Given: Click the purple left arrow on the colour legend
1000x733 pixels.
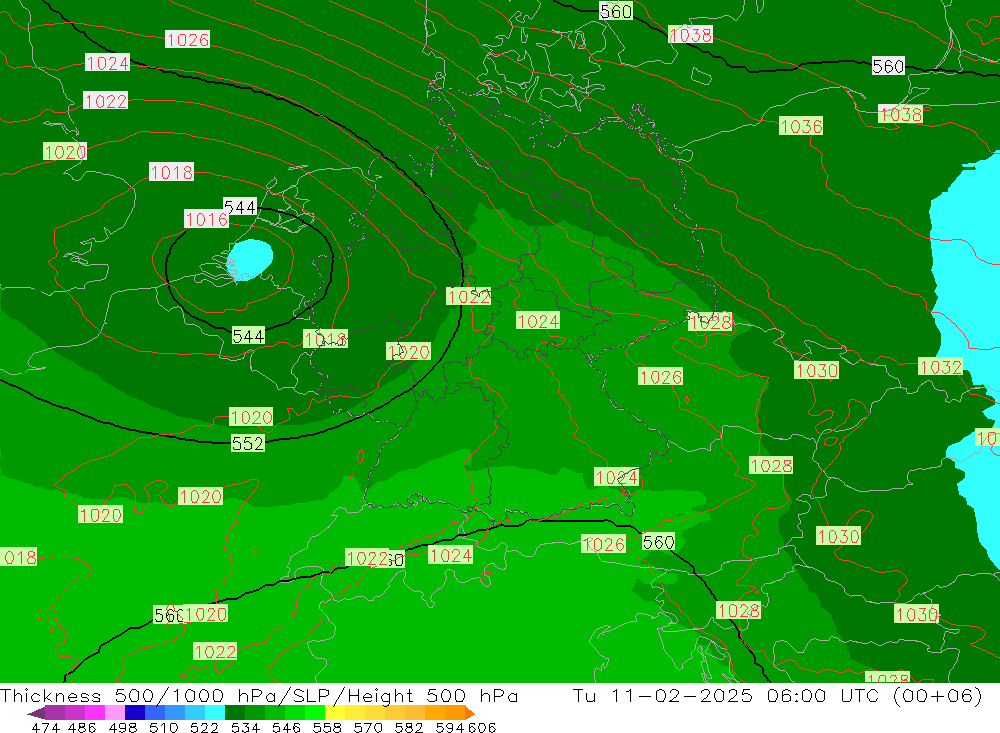Looking at the screenshot, I should coord(36,713).
